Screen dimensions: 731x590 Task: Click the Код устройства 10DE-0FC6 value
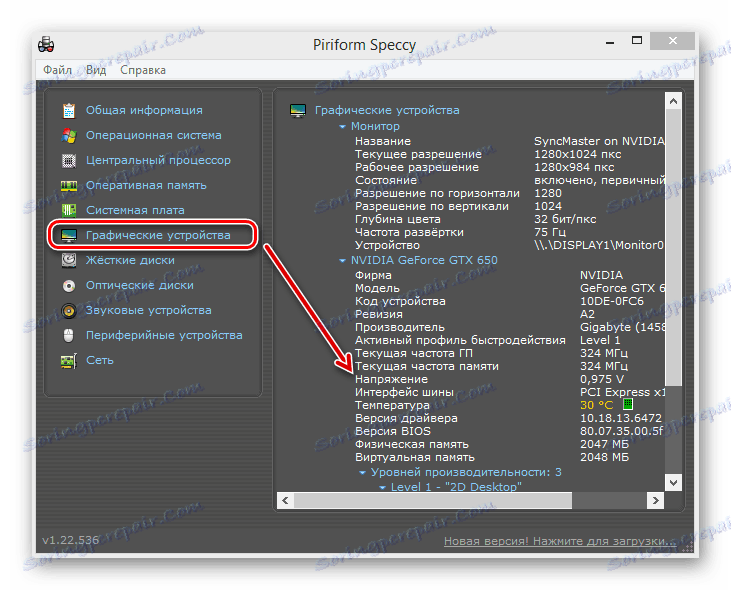[x=612, y=301]
